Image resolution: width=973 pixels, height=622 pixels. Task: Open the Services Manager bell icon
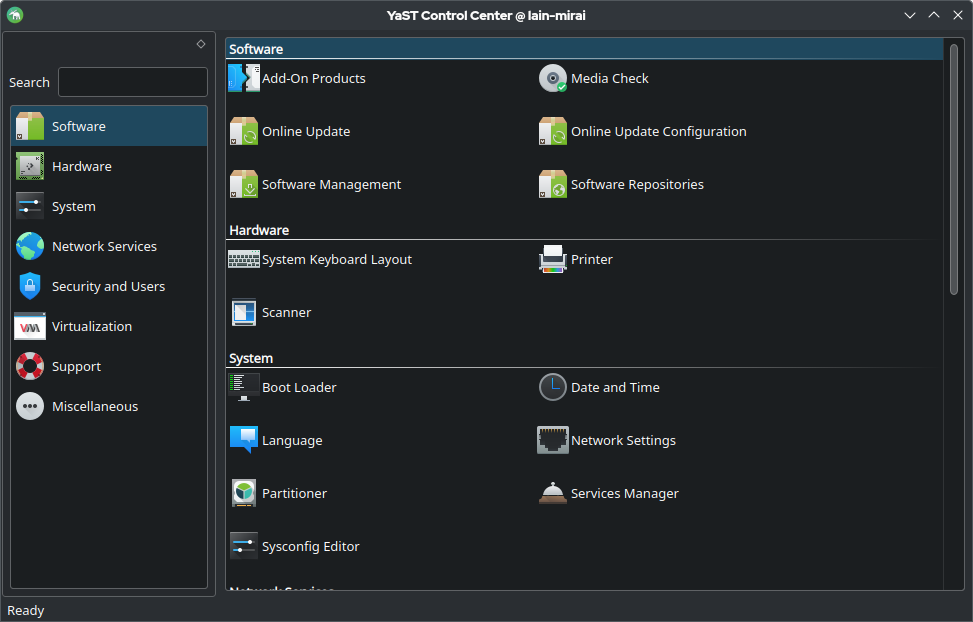[553, 493]
